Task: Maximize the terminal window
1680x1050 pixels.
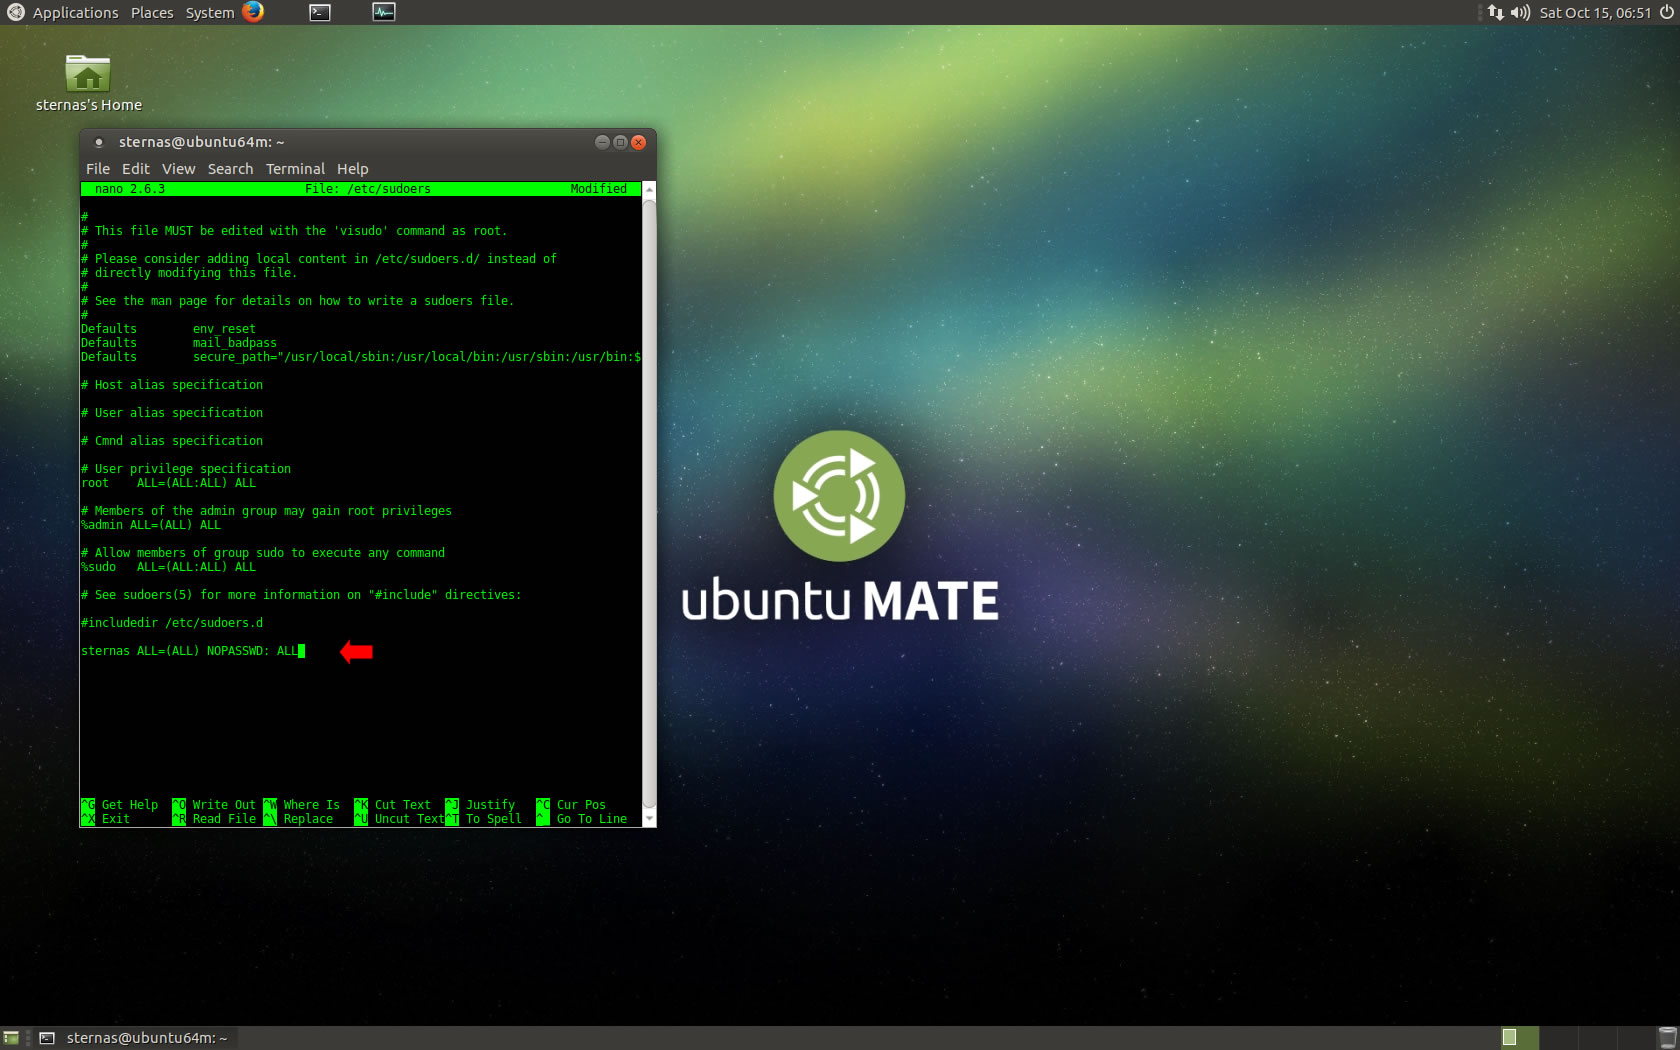Action: coord(620,142)
